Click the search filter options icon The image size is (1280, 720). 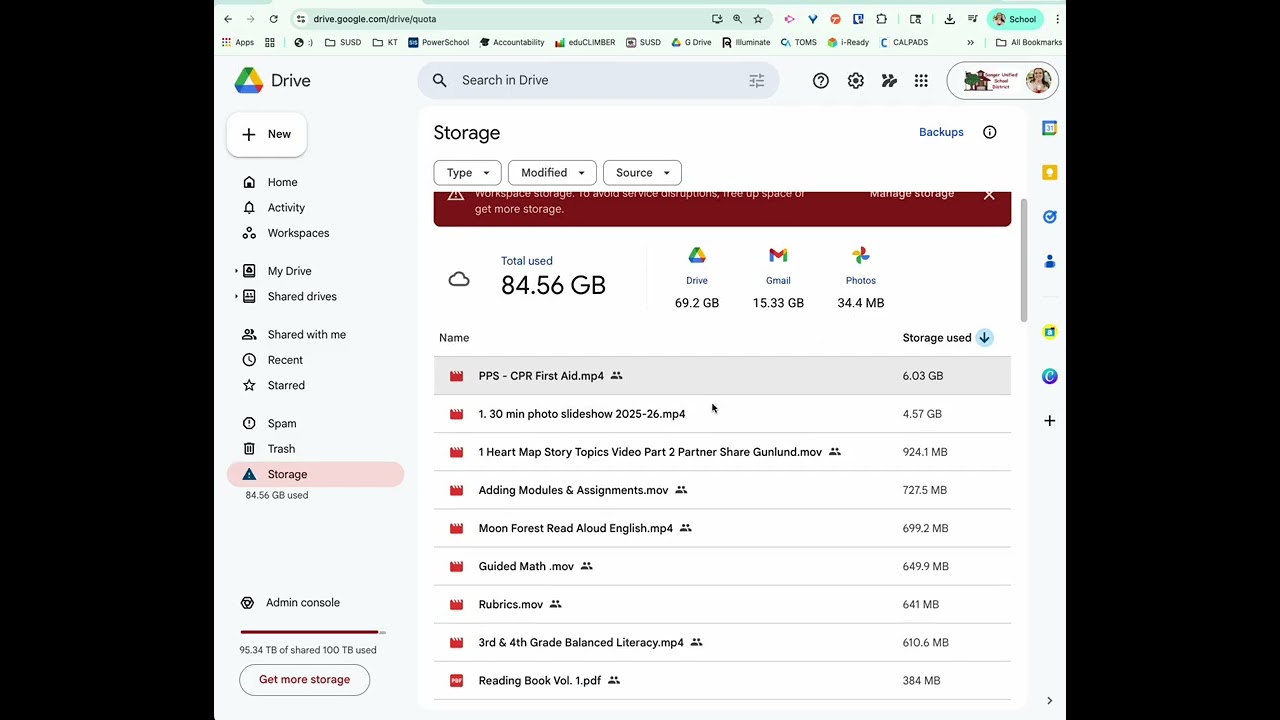(757, 80)
